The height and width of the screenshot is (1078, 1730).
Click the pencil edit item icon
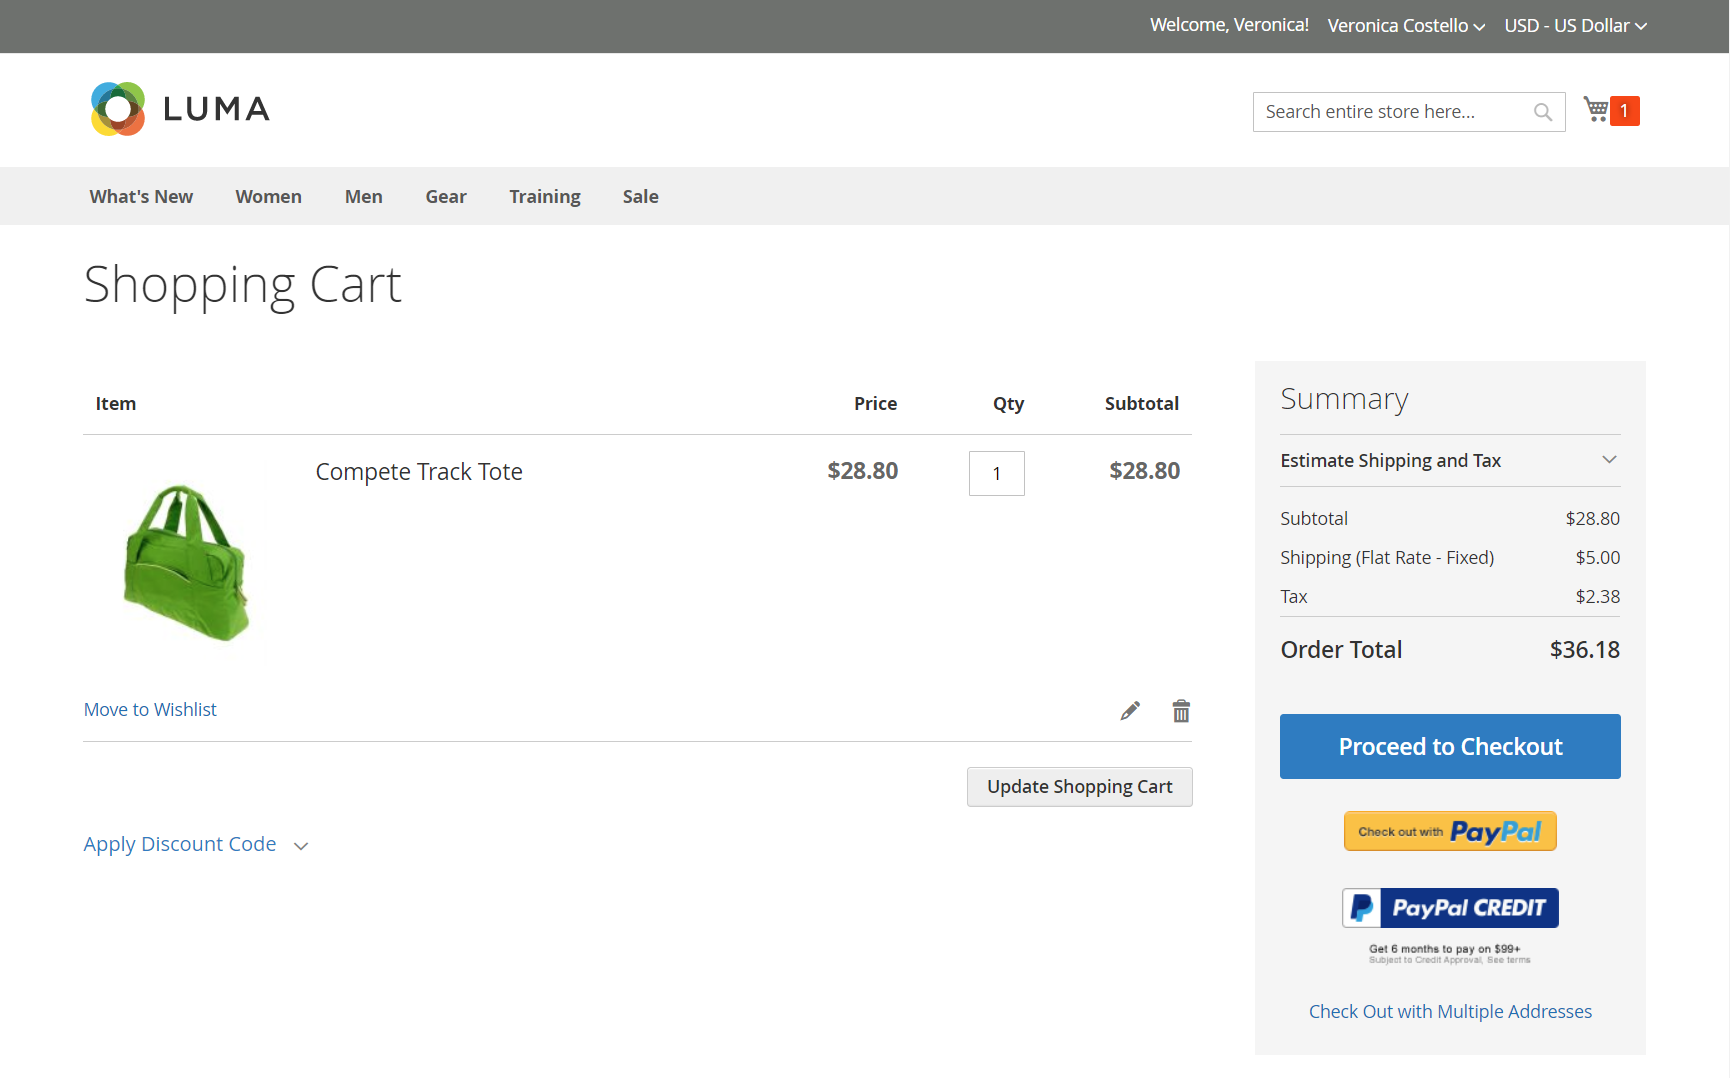pos(1130,711)
